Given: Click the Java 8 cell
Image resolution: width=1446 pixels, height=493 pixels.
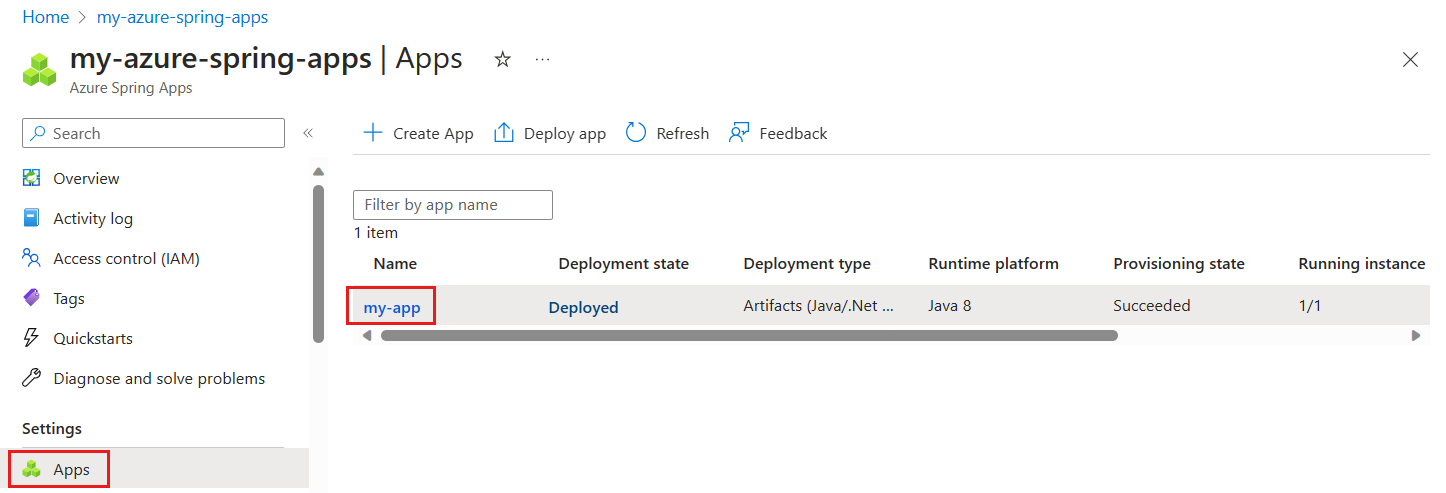Looking at the screenshot, I should point(949,306).
